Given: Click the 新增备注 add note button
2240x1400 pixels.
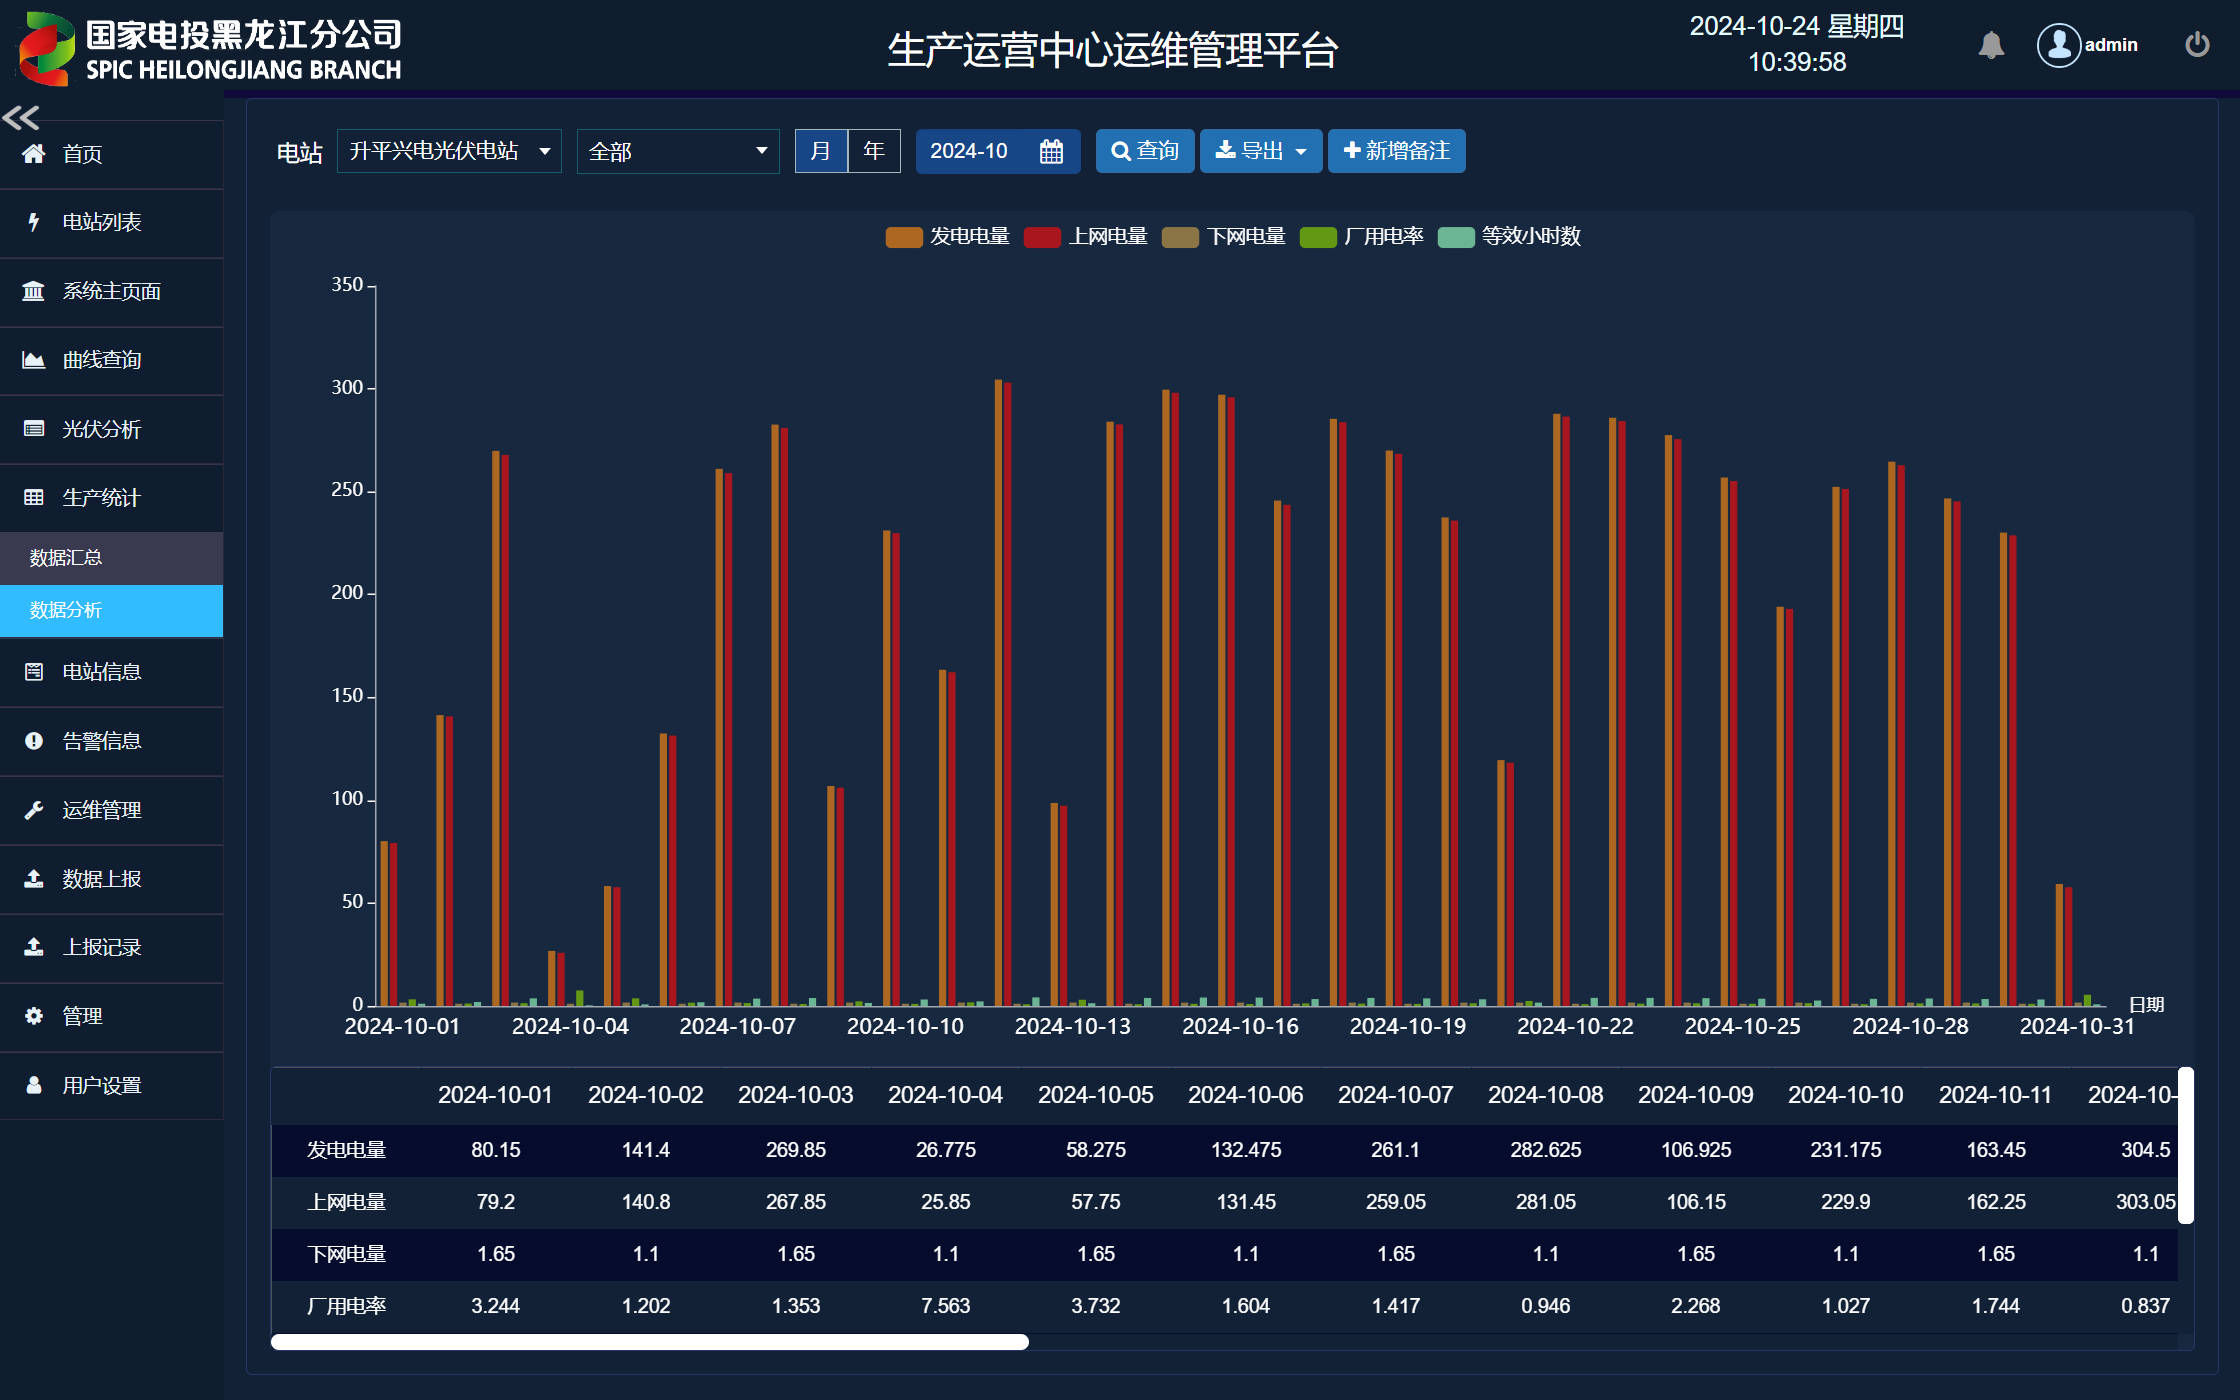Looking at the screenshot, I should (1396, 152).
